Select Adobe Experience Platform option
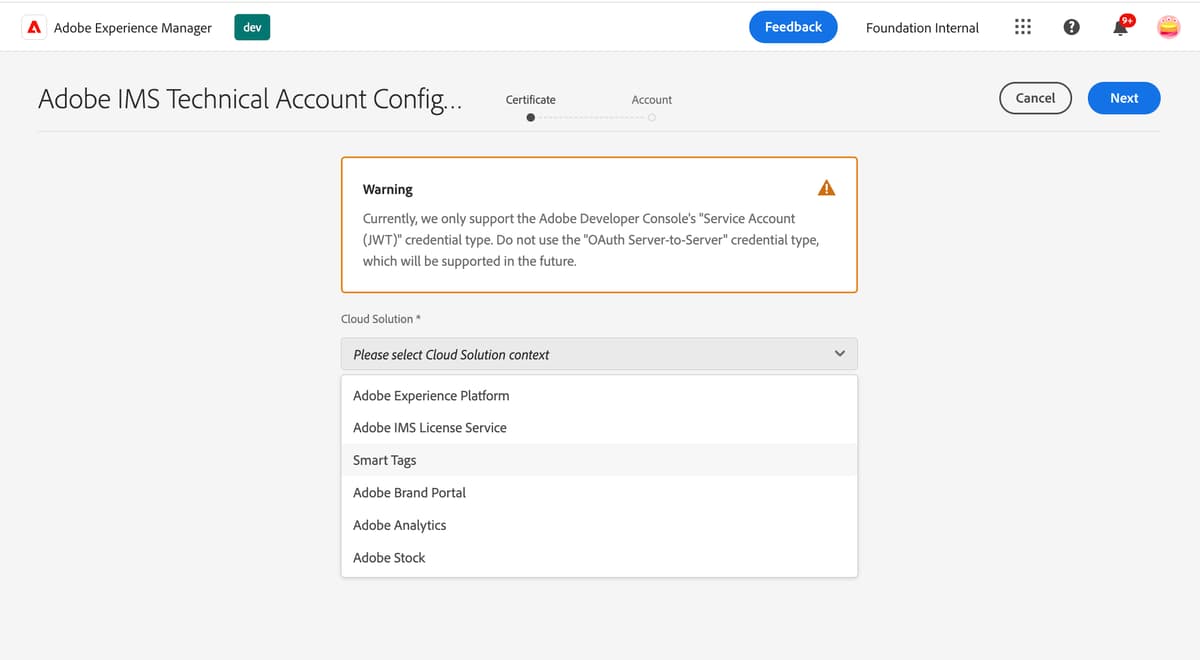Image resolution: width=1200 pixels, height=660 pixels. tap(431, 395)
